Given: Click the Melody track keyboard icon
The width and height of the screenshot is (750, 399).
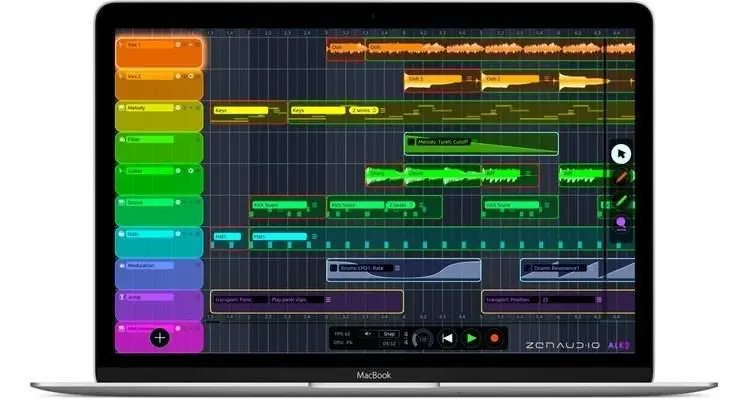Looking at the screenshot, I should click(x=121, y=108).
